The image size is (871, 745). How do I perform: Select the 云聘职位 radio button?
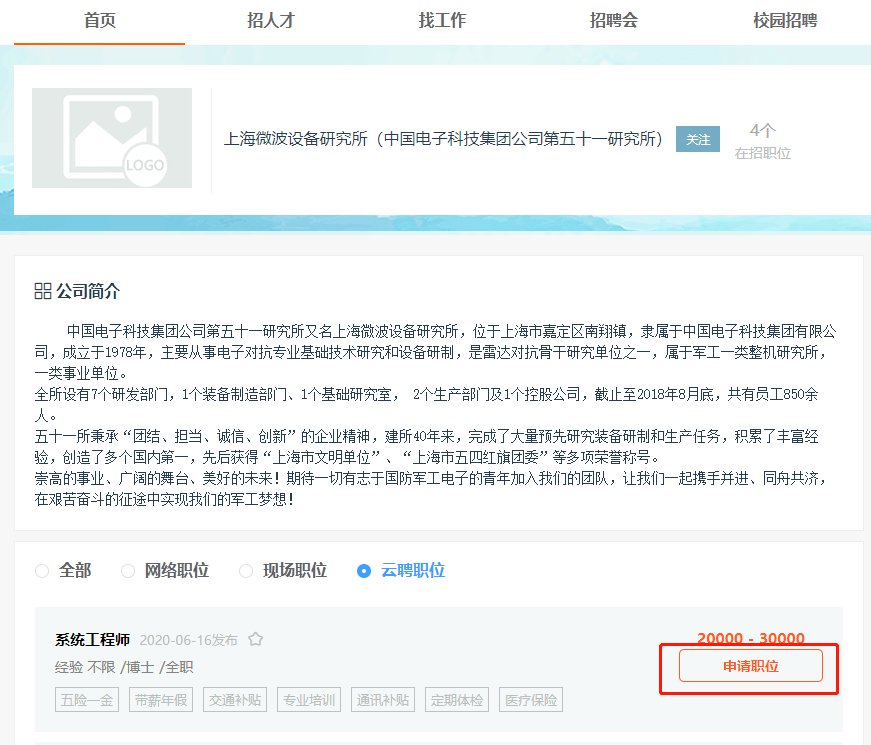[x=364, y=571]
